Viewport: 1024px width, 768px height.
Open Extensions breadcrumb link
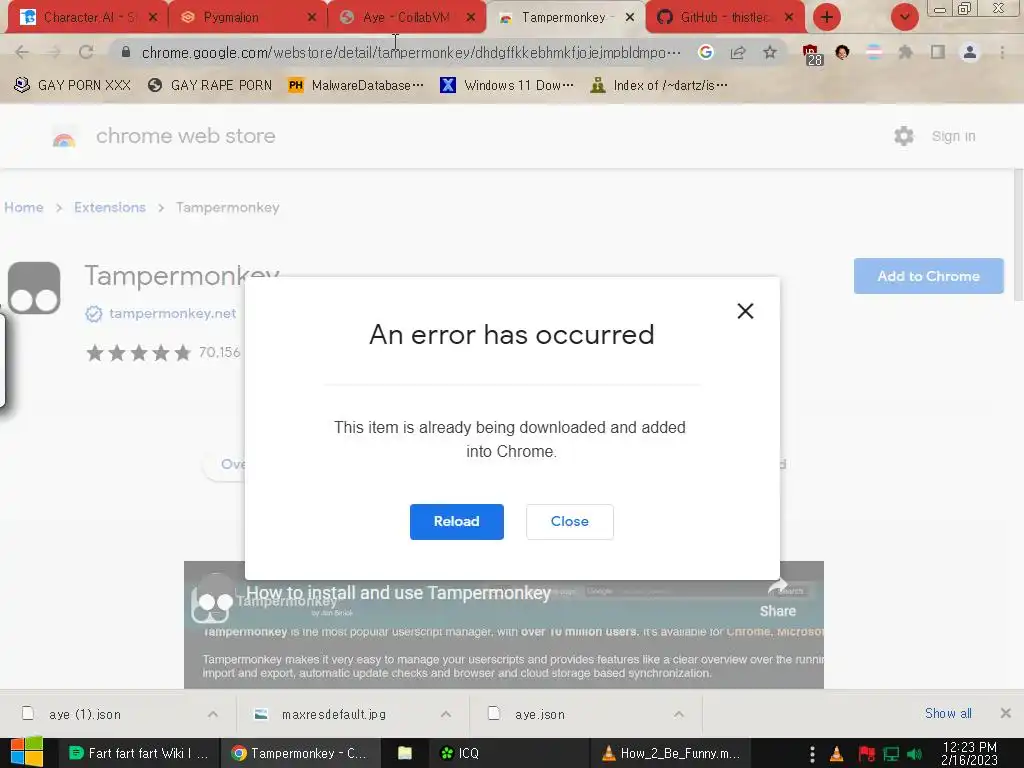[110, 207]
